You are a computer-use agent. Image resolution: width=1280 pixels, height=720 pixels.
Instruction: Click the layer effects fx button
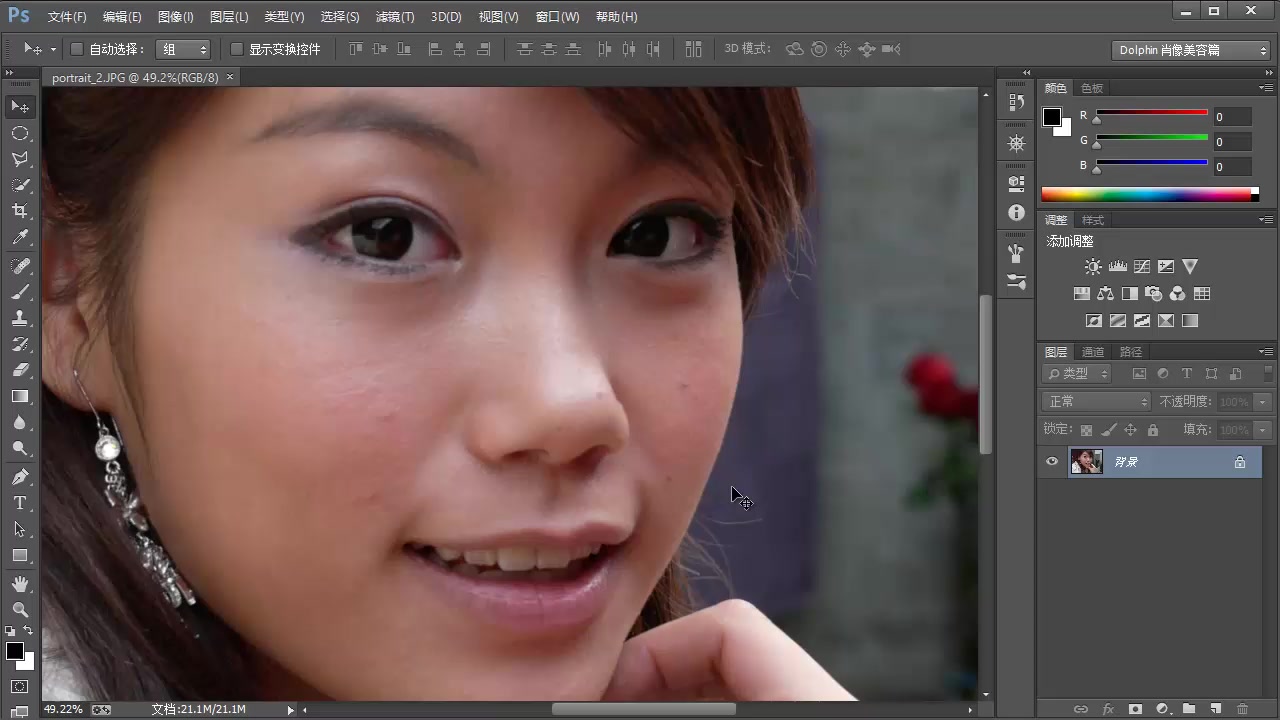pyautogui.click(x=1108, y=709)
